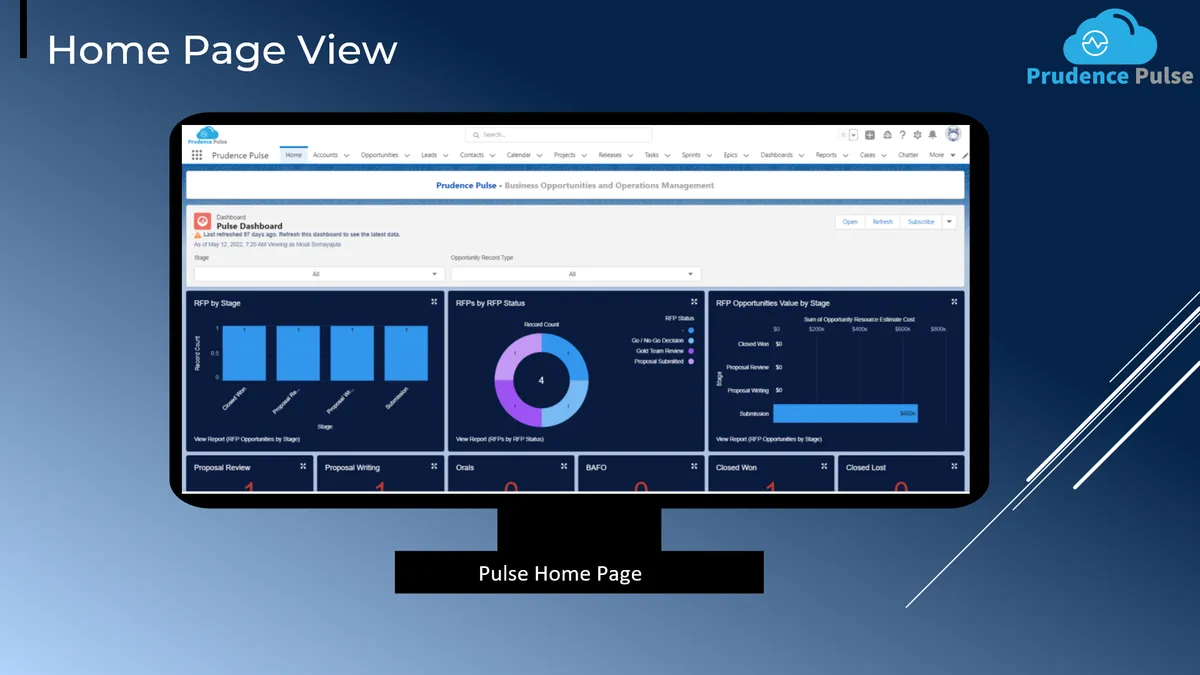Image resolution: width=1200 pixels, height=675 pixels.
Task: Expand the Dashboards tab chevron
Action: (x=801, y=155)
